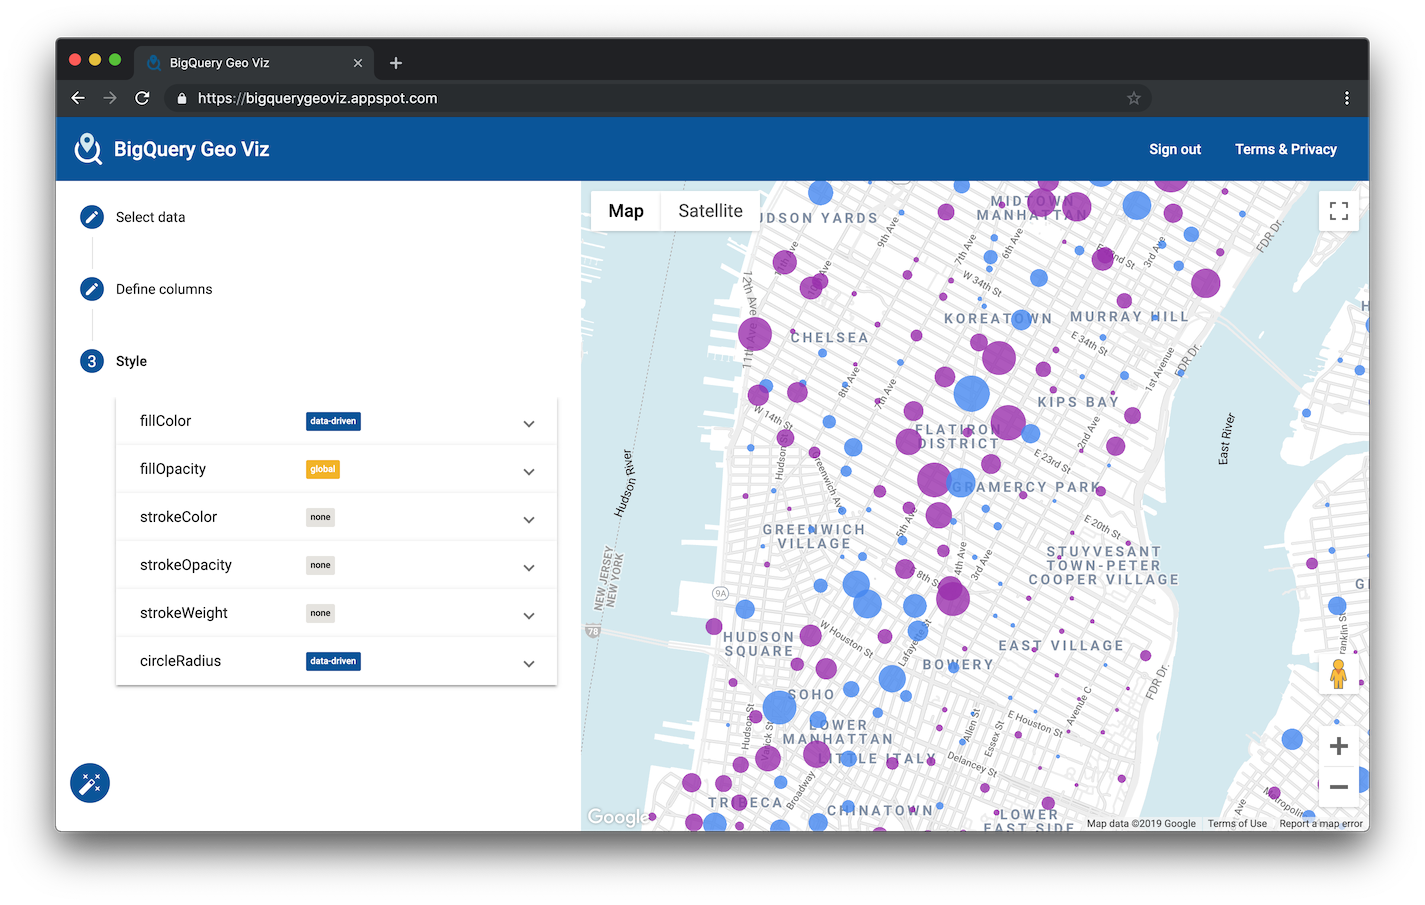Click the CHELSEA label on the map
Image resolution: width=1425 pixels, height=905 pixels.
click(x=829, y=338)
